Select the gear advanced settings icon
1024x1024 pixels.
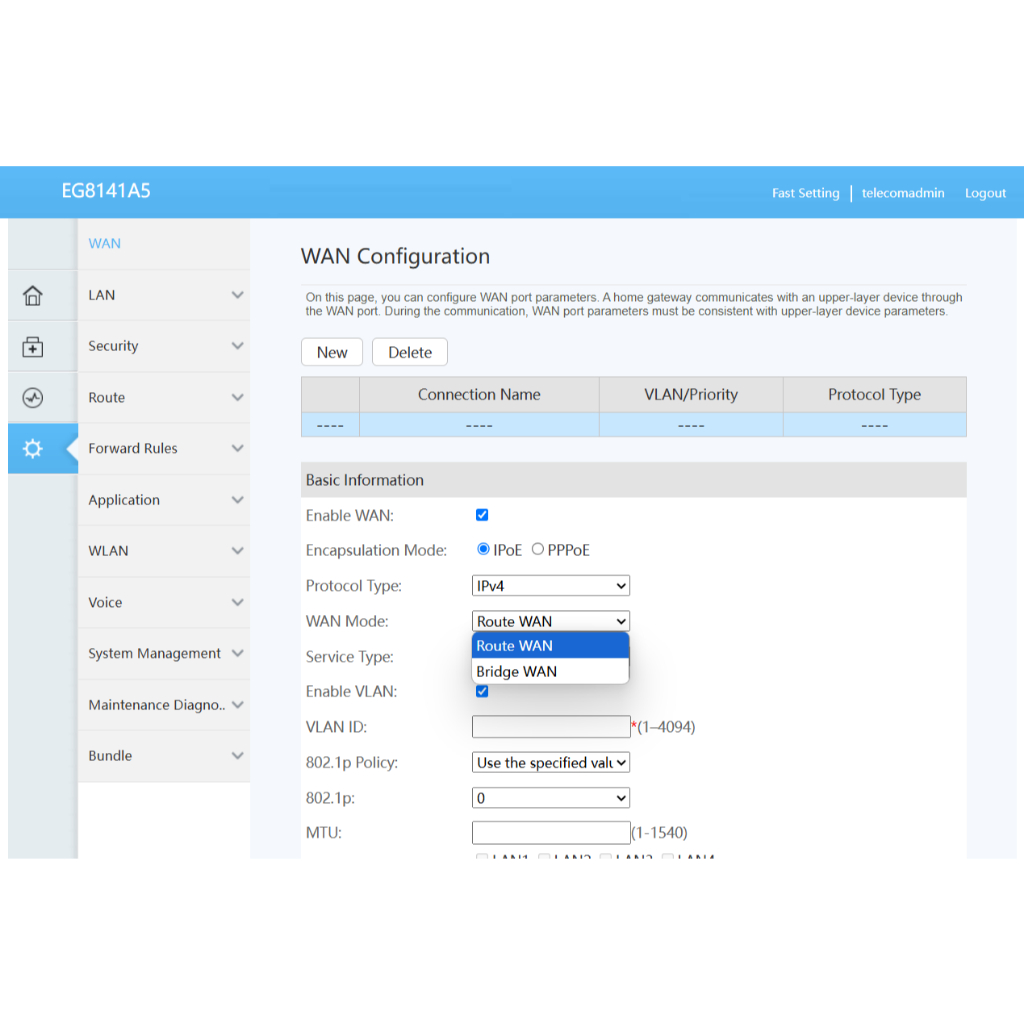(33, 449)
